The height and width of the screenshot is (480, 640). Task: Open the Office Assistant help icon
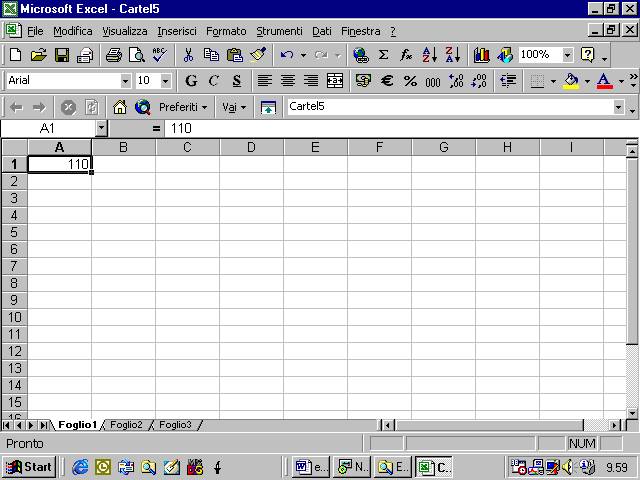(x=588, y=55)
